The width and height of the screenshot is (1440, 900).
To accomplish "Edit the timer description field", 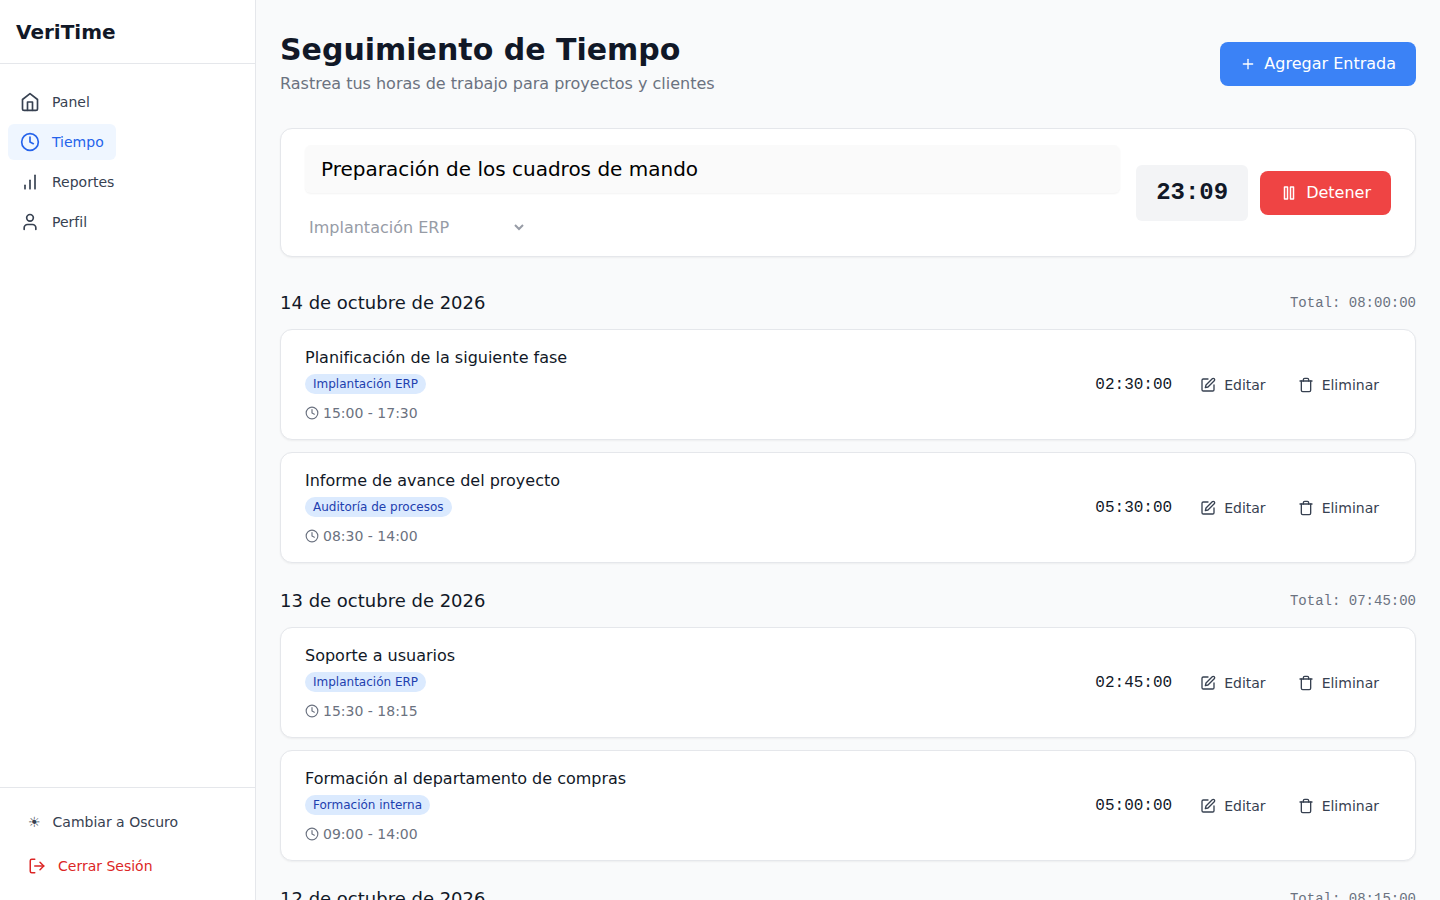I will [x=712, y=170].
